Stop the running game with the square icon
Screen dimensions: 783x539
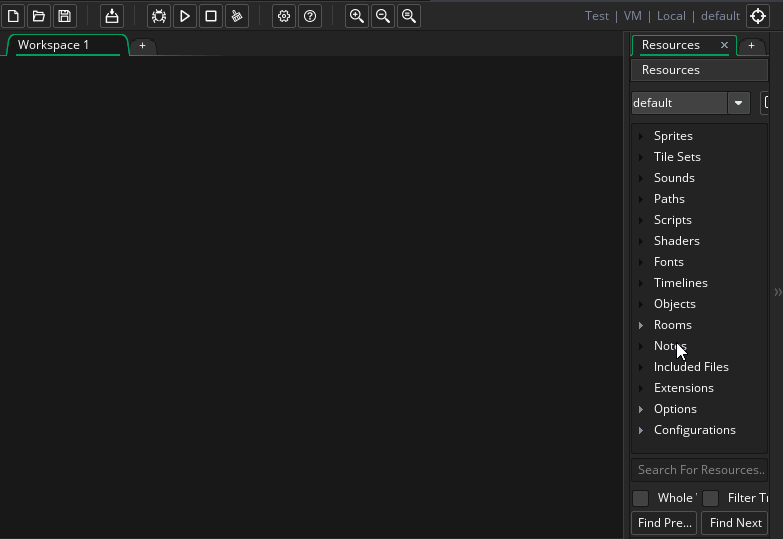[x=211, y=16]
